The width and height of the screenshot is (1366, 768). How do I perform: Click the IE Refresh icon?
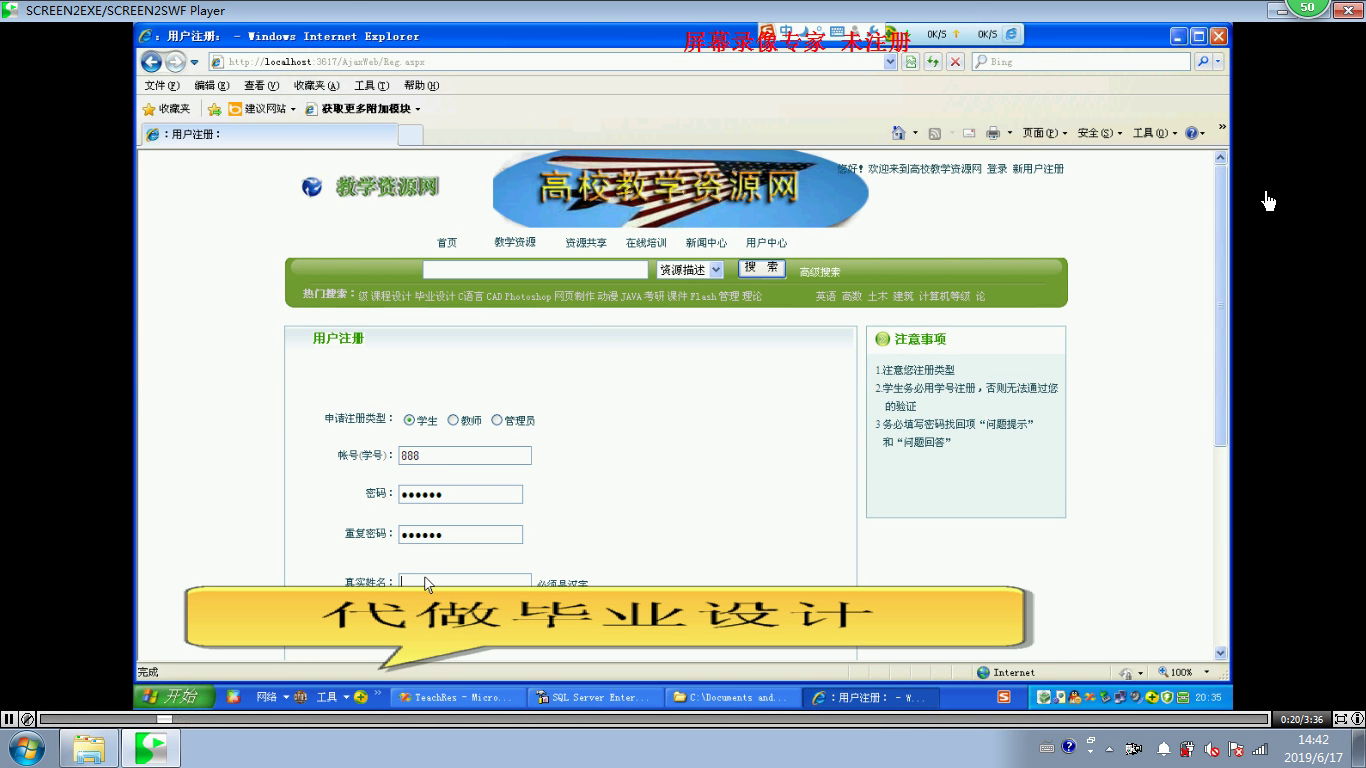(x=933, y=62)
